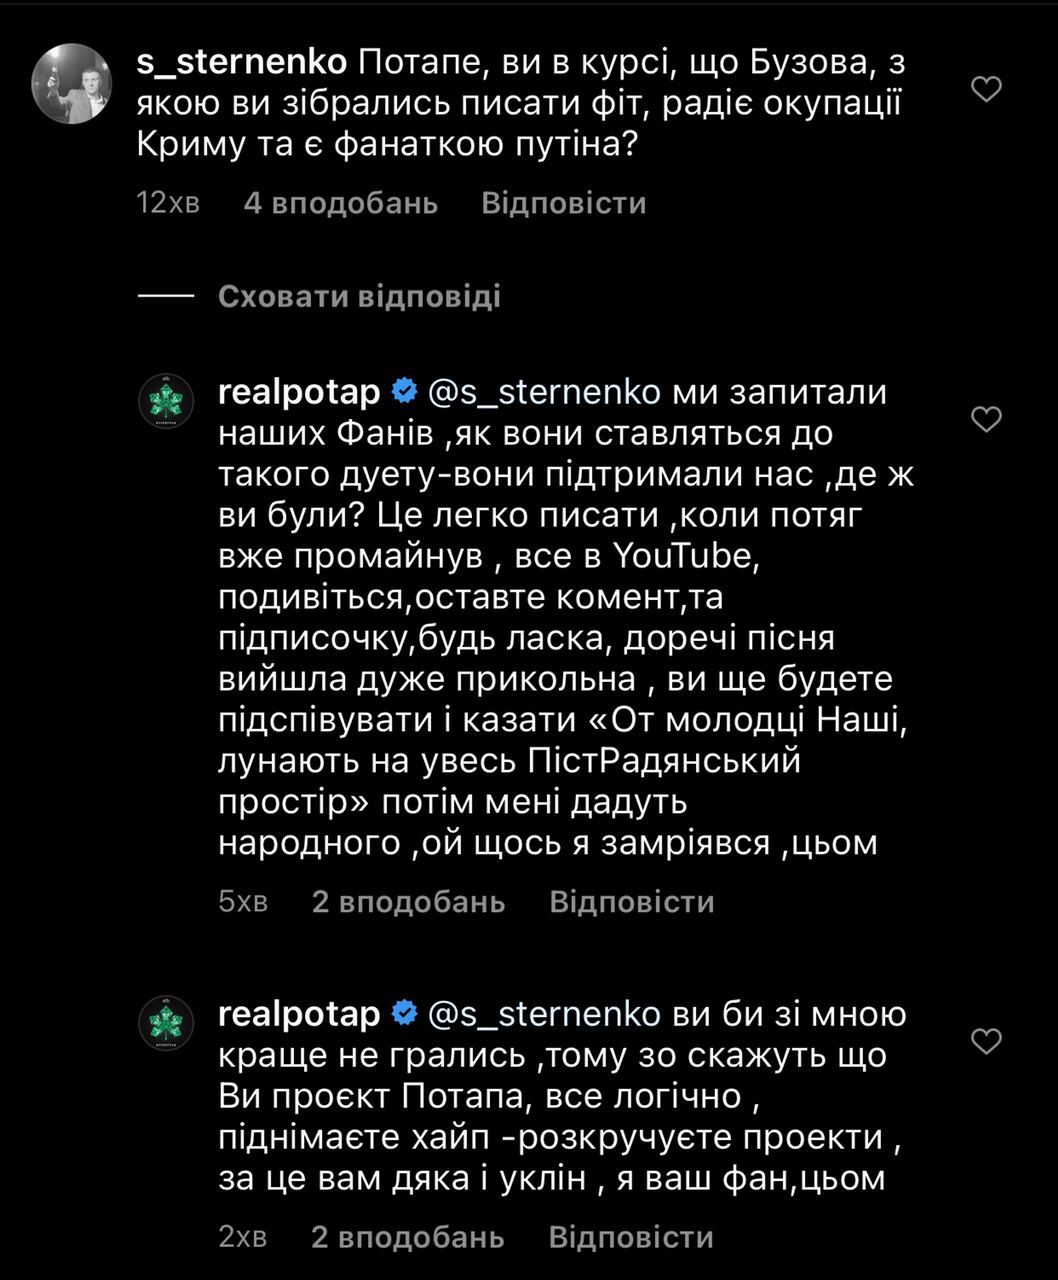
Task: Tap verified badge on first realpotap reply
Action: coord(404,392)
